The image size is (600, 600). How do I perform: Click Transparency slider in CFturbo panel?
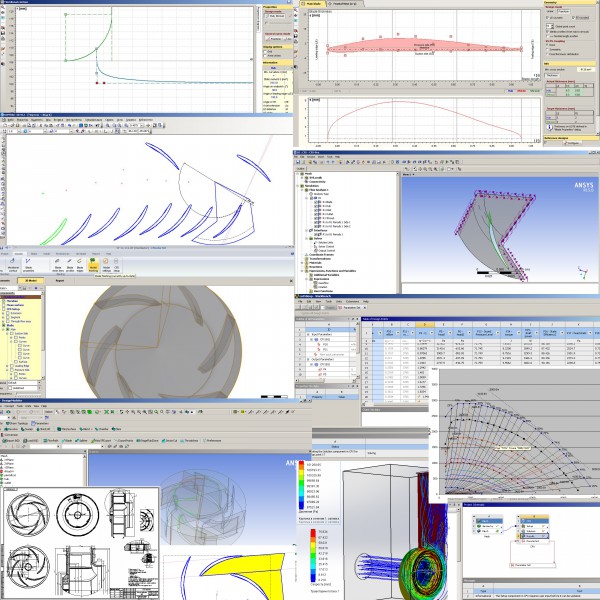[29, 394]
